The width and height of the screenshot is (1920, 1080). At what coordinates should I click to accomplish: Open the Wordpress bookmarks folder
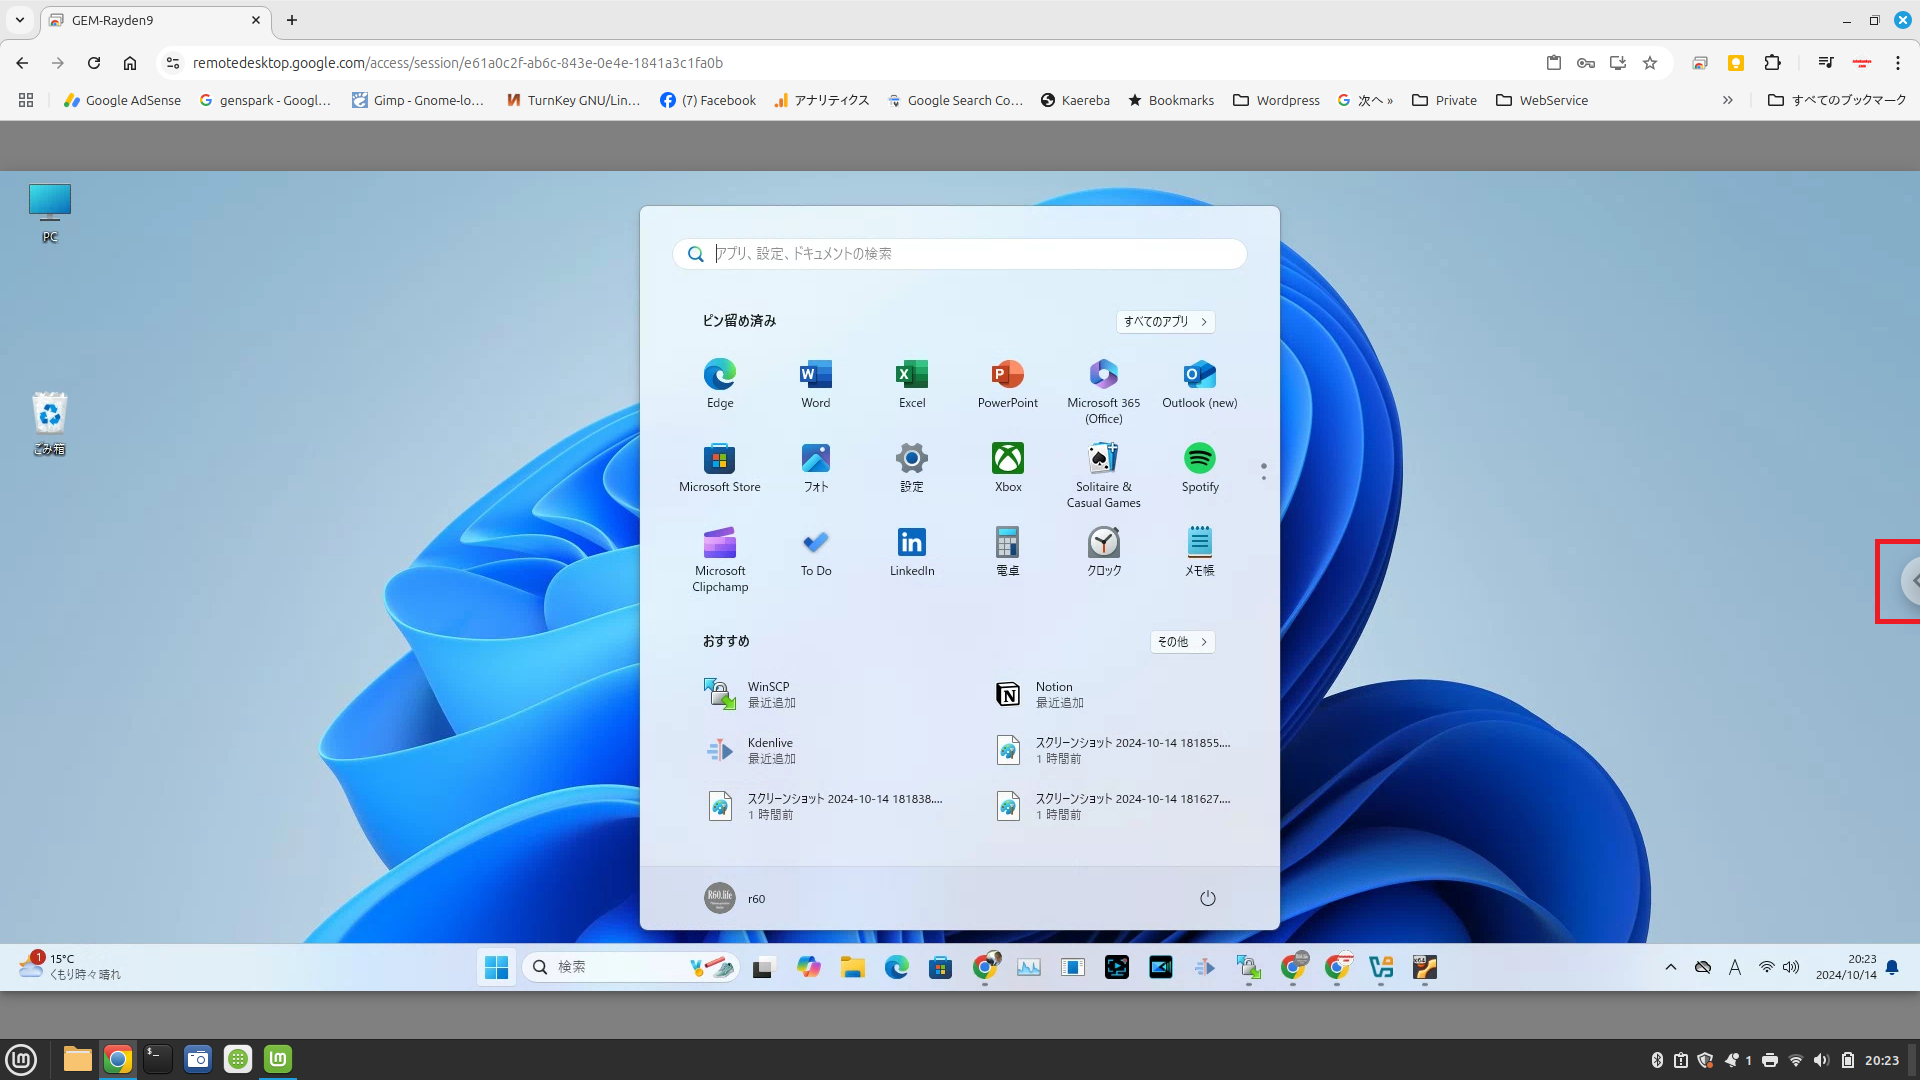point(1276,100)
